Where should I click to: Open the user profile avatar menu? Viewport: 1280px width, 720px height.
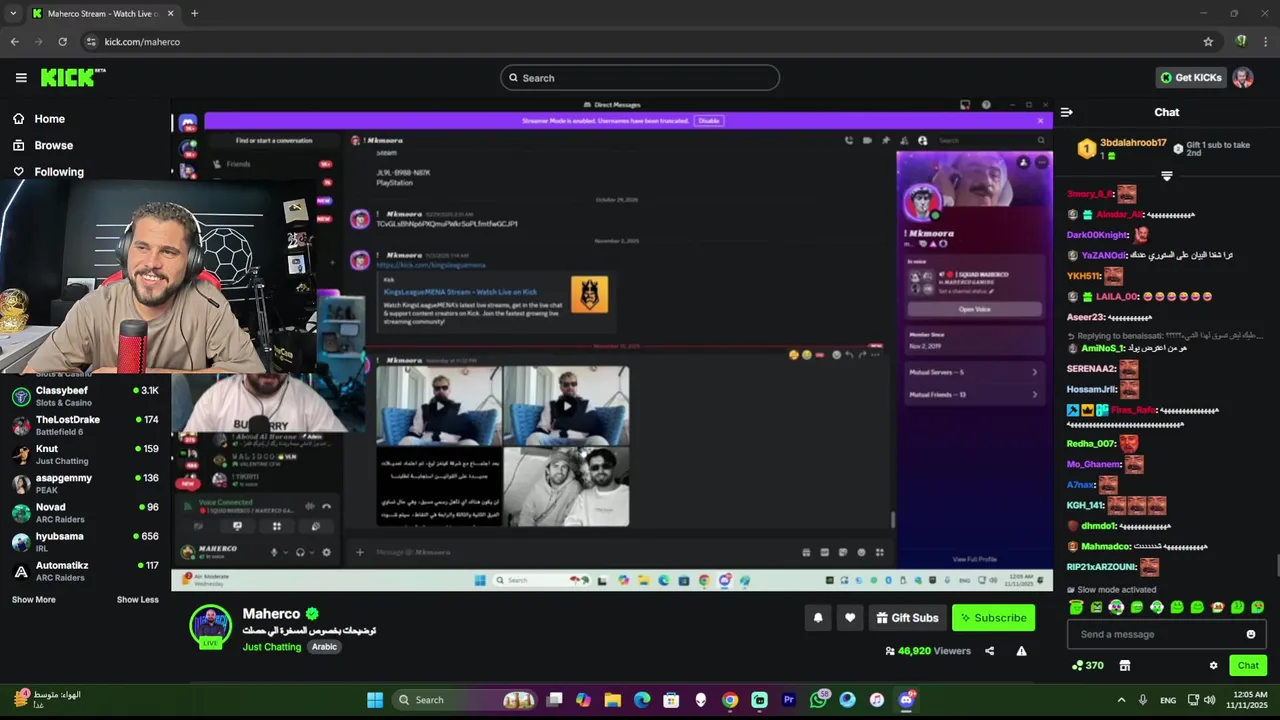(1242, 78)
